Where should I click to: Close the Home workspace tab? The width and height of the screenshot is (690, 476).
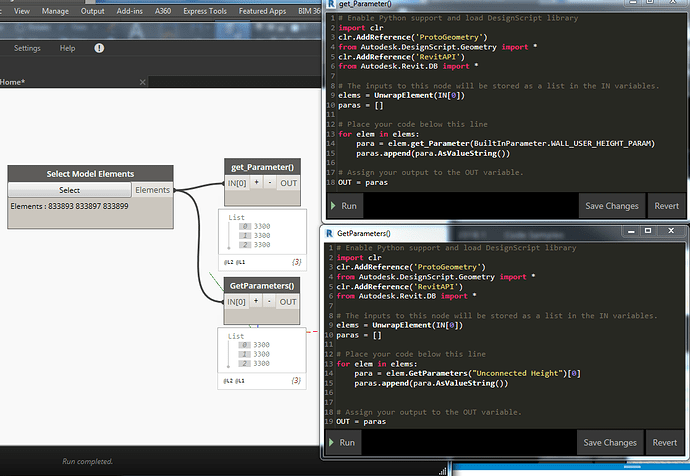[142, 82]
